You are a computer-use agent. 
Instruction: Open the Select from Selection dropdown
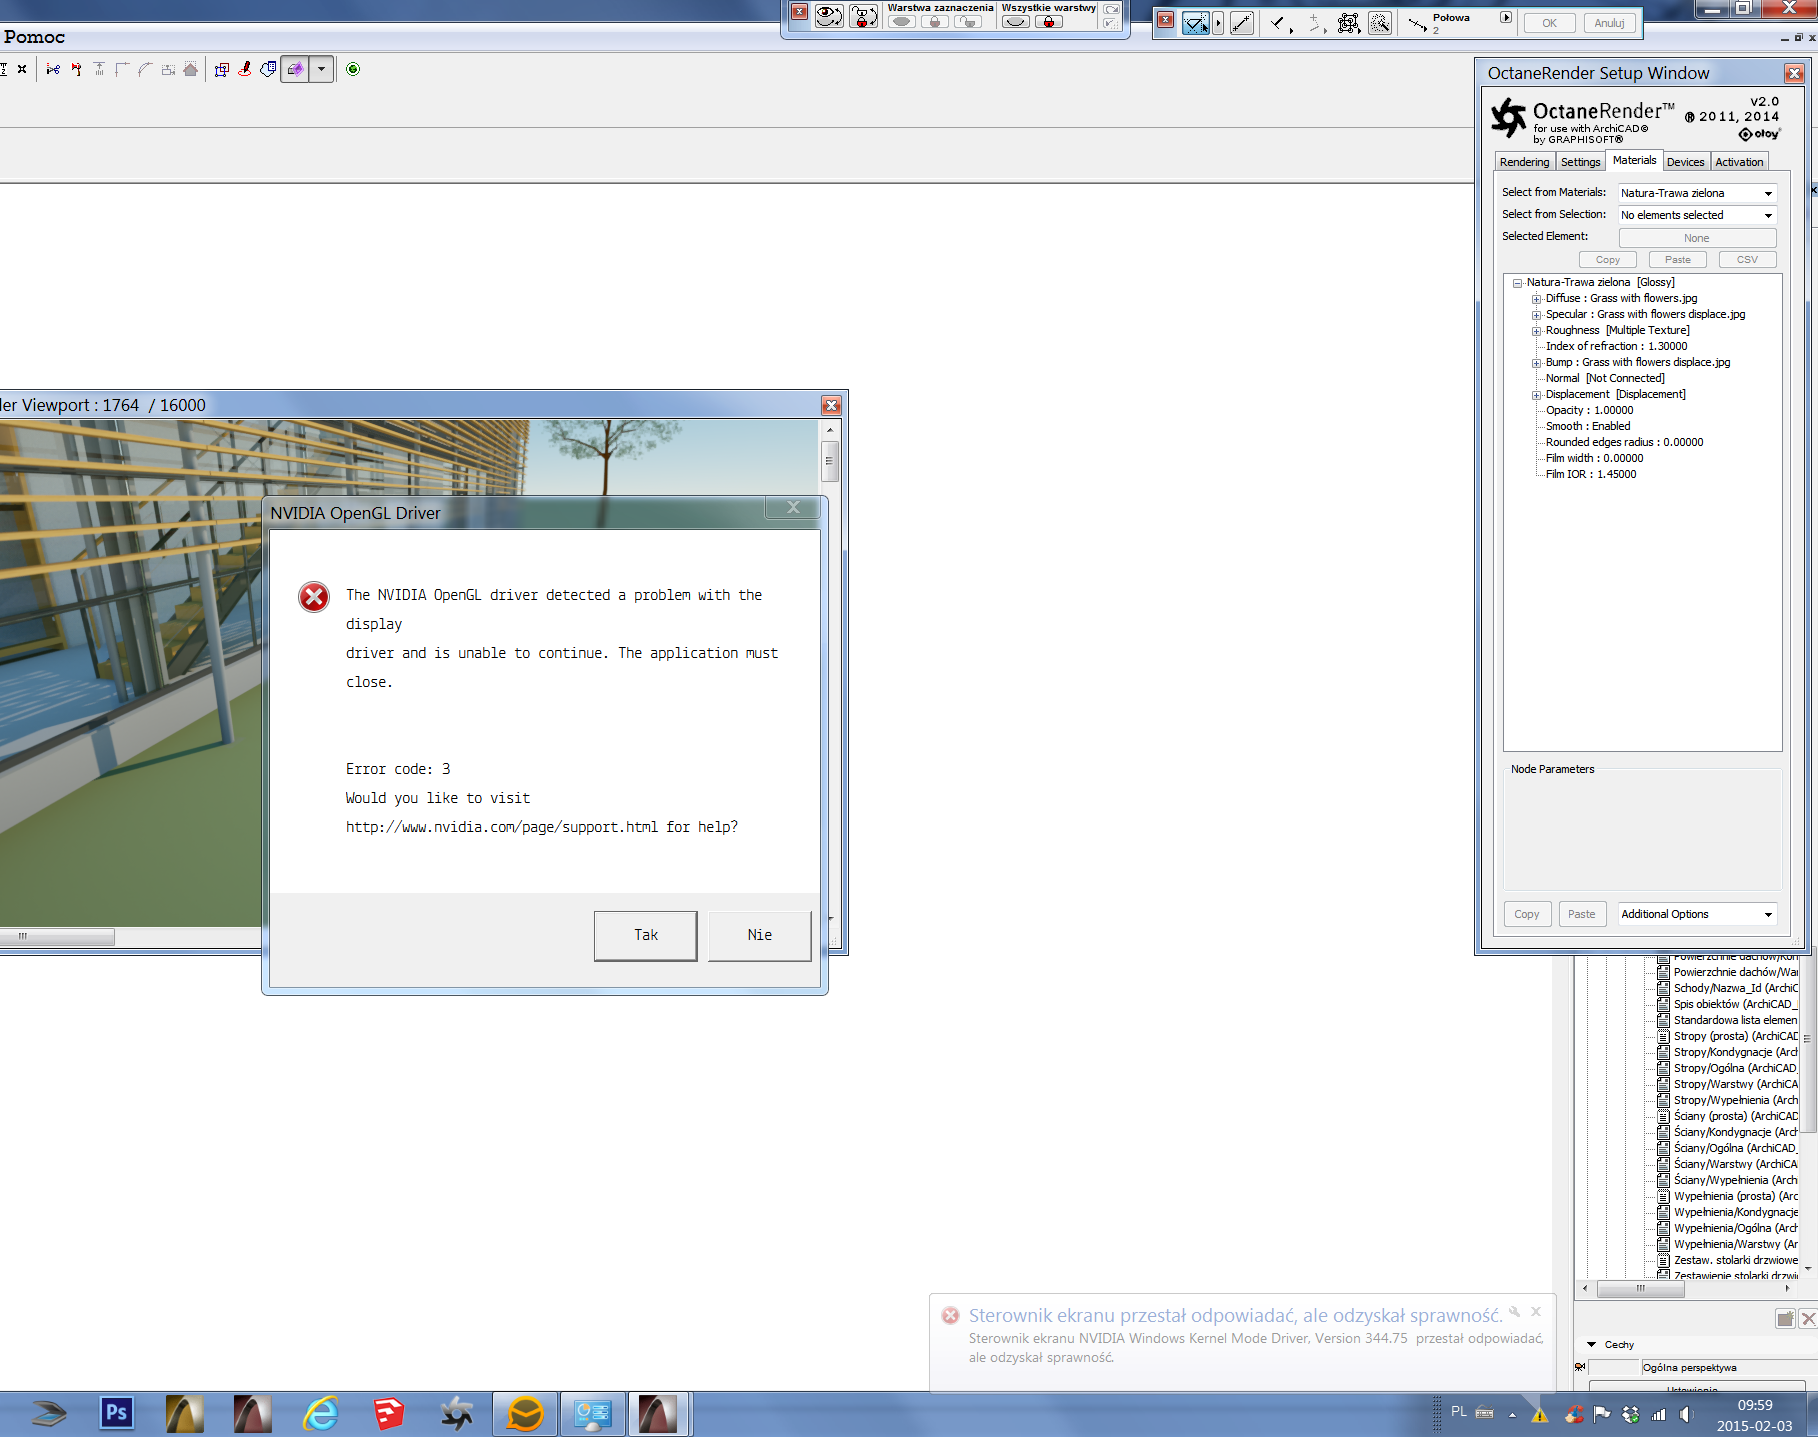click(1697, 215)
